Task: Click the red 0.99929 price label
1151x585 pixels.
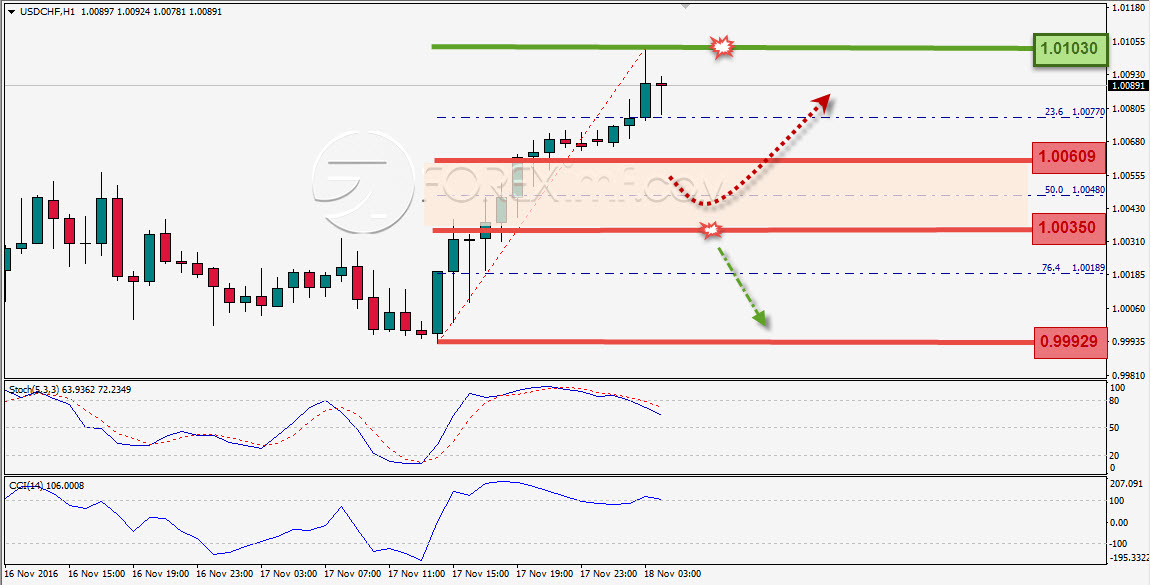Action: (1070, 343)
